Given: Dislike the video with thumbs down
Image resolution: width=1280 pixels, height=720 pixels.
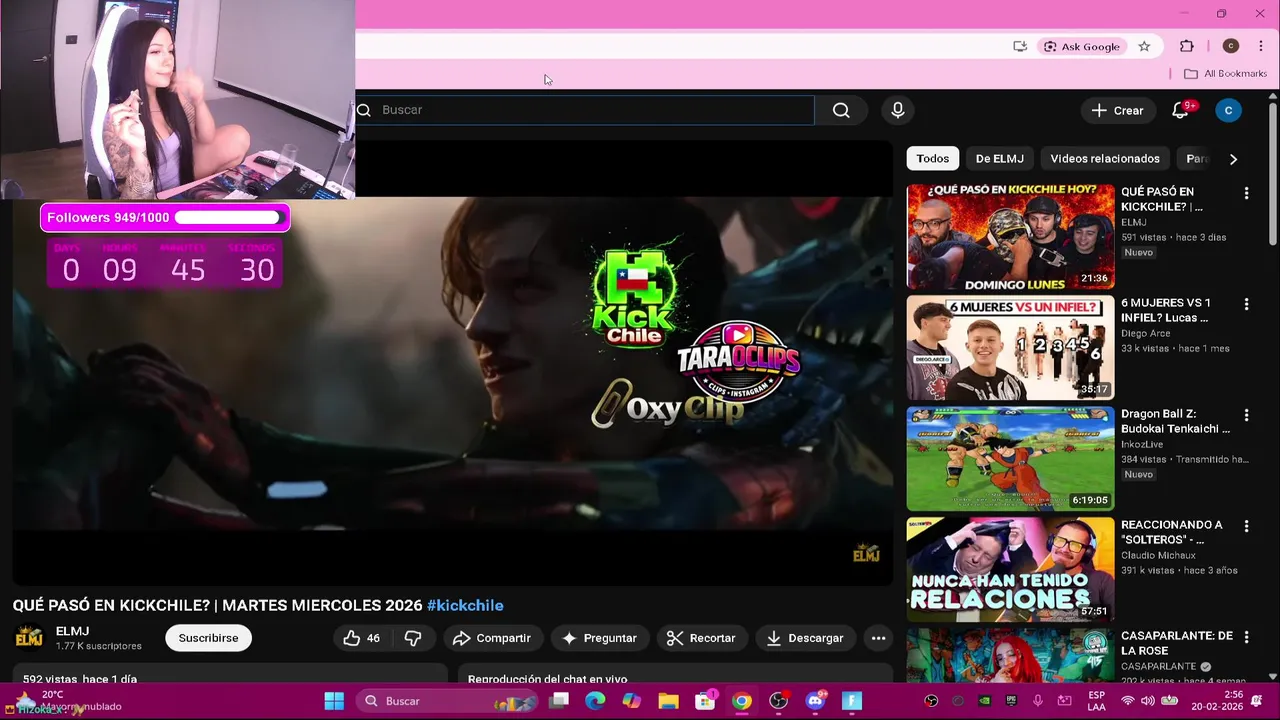Looking at the screenshot, I should 413,638.
